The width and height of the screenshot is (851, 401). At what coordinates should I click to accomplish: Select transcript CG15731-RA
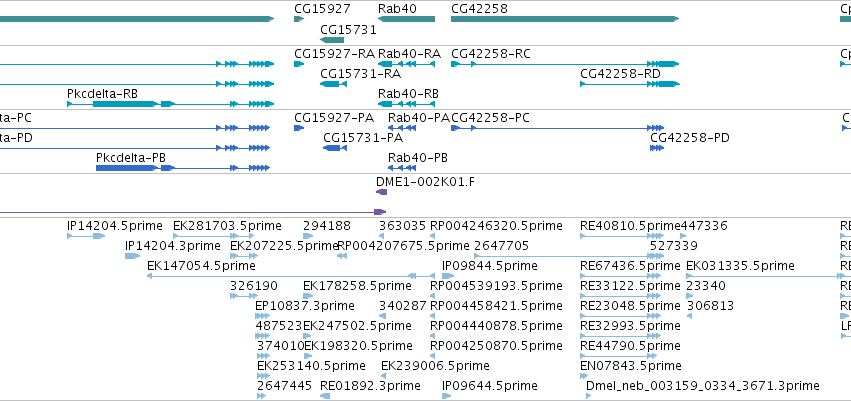(360, 74)
